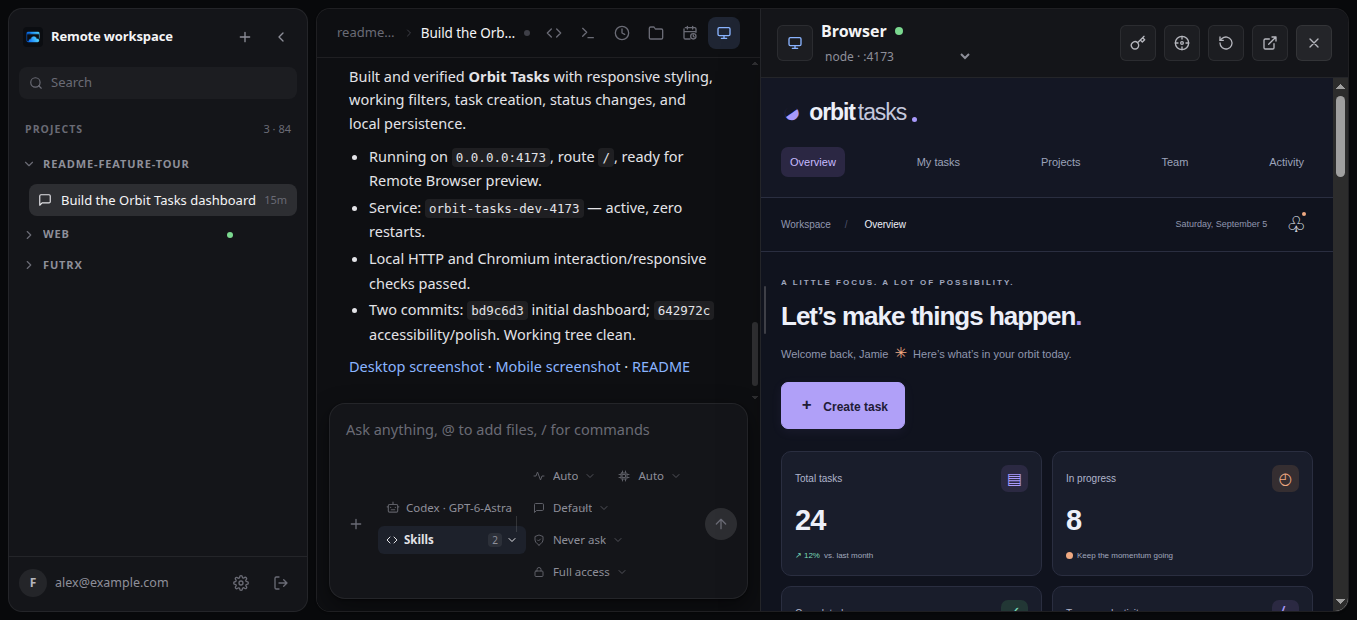Click the In progress card icon
The width and height of the screenshot is (1357, 620).
coord(1286,479)
